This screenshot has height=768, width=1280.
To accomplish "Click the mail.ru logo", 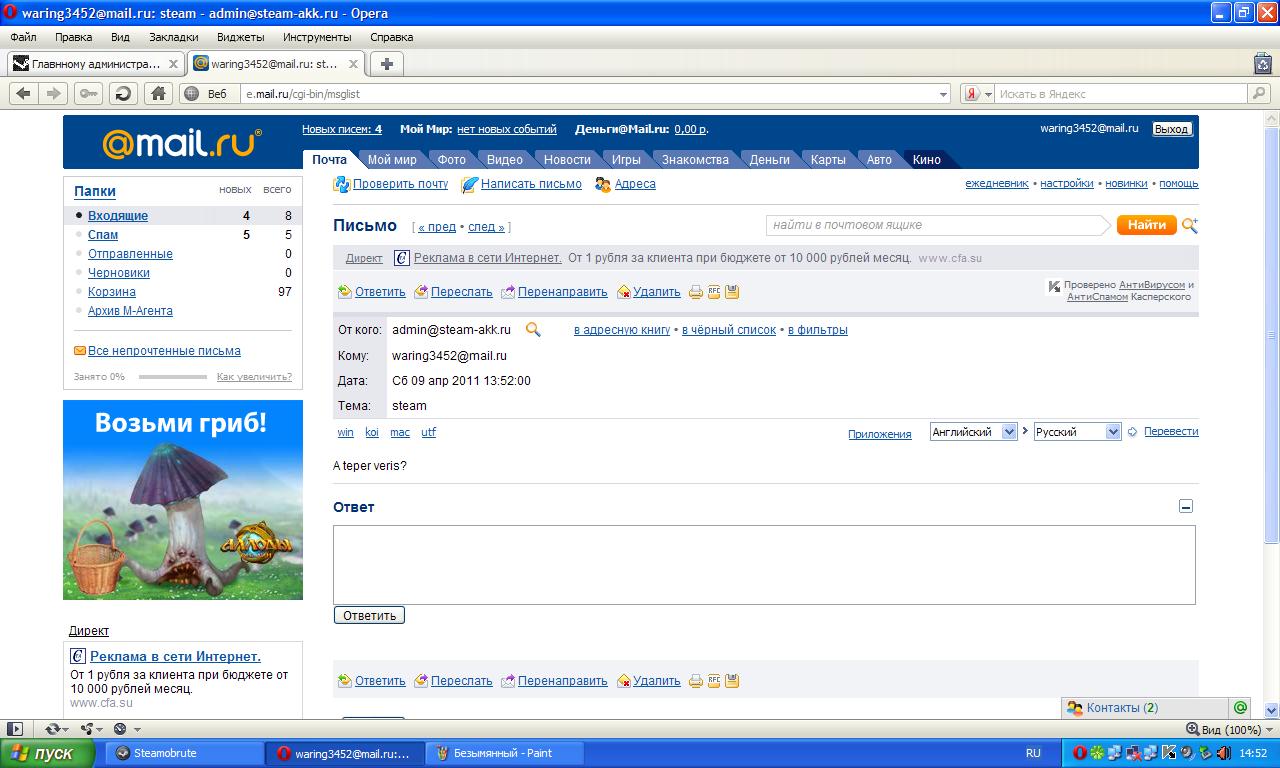I will click(x=182, y=143).
